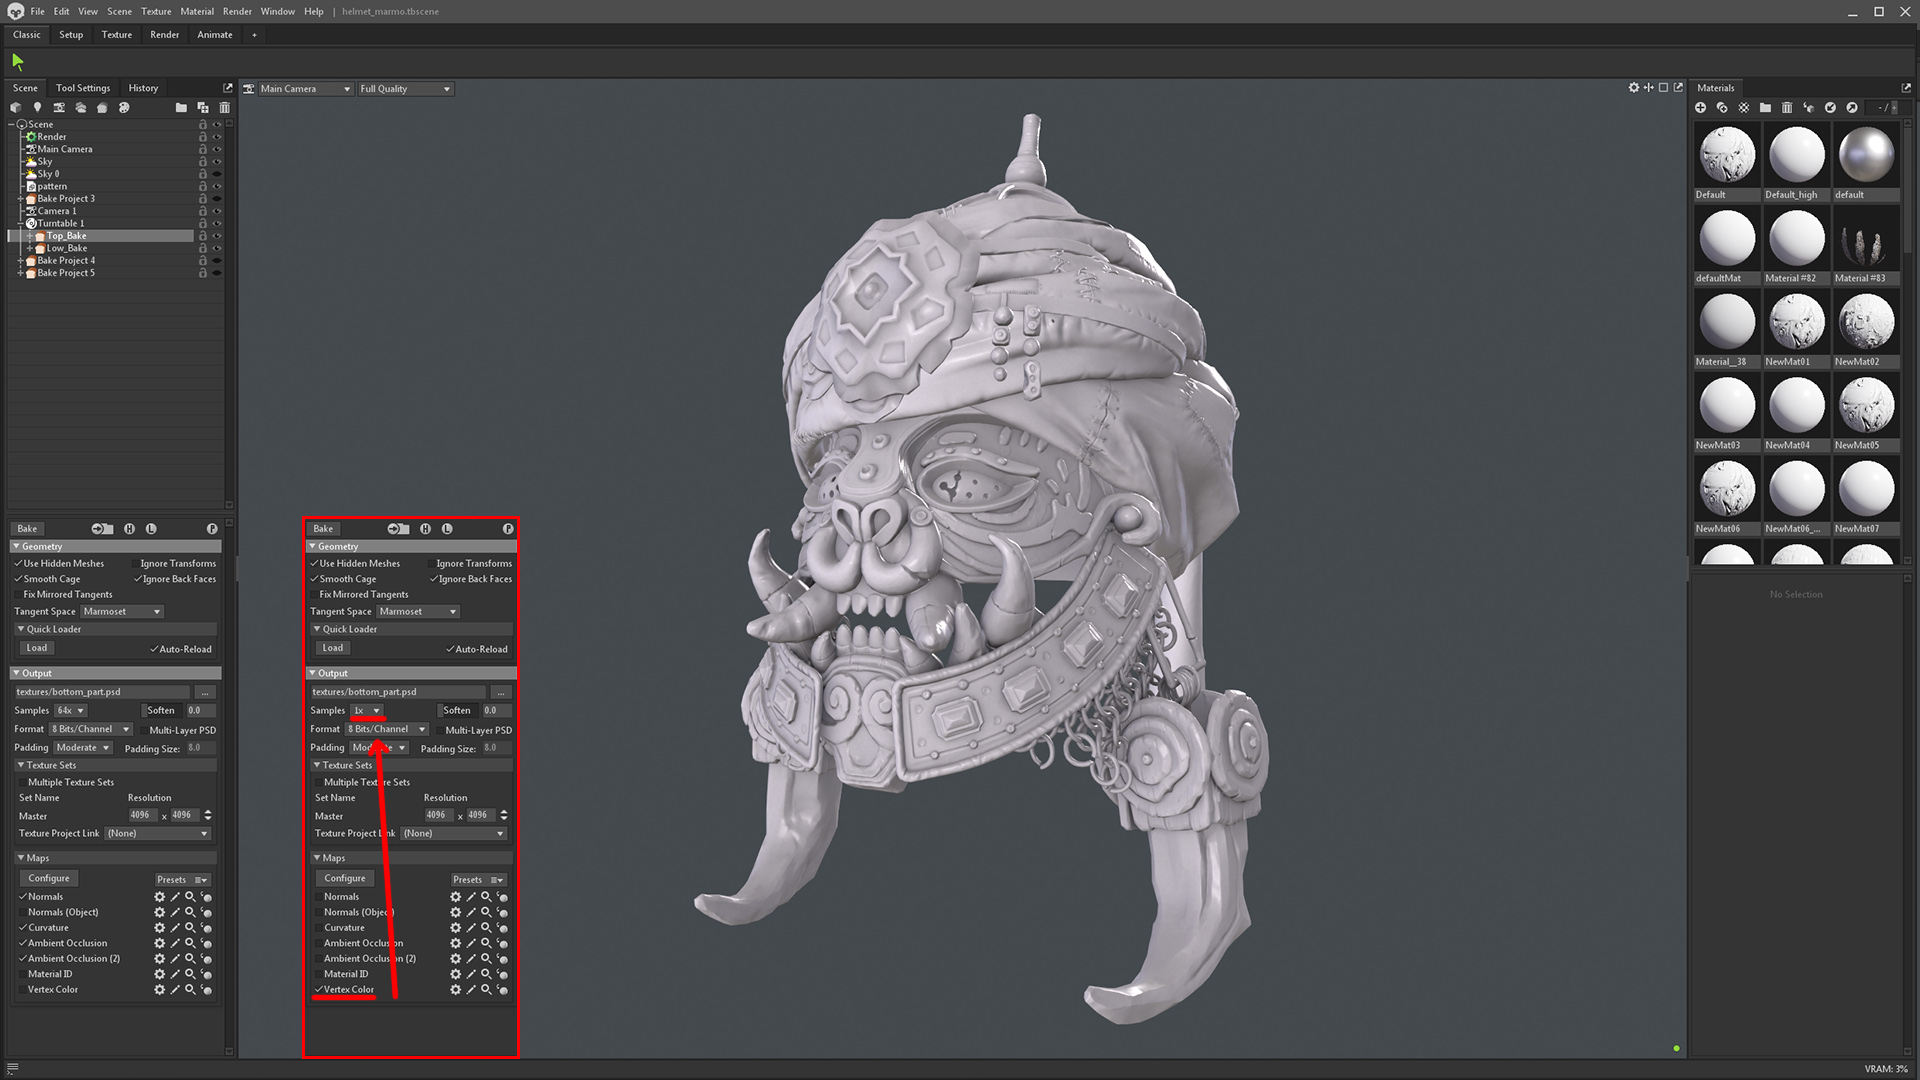Toggle lock icon on Main Camera row

(203, 149)
